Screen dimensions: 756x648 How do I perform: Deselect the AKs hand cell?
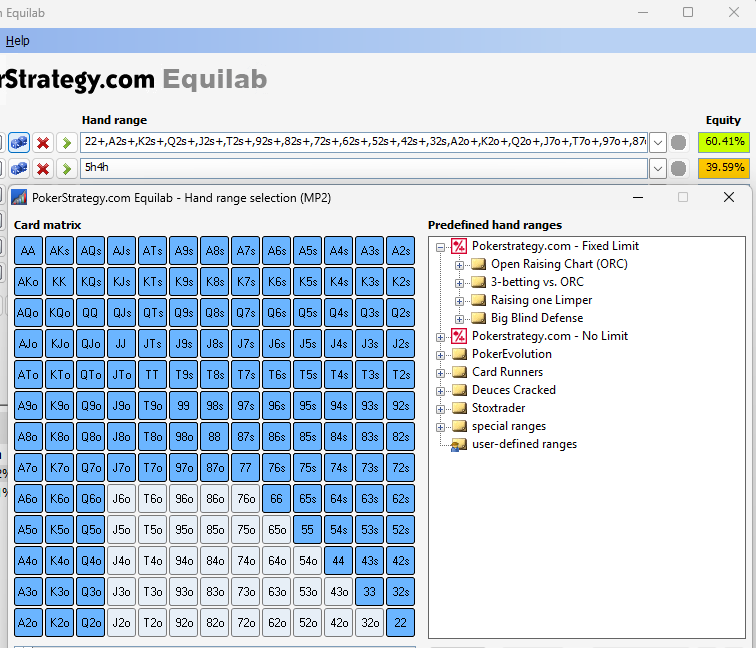[x=59, y=251]
